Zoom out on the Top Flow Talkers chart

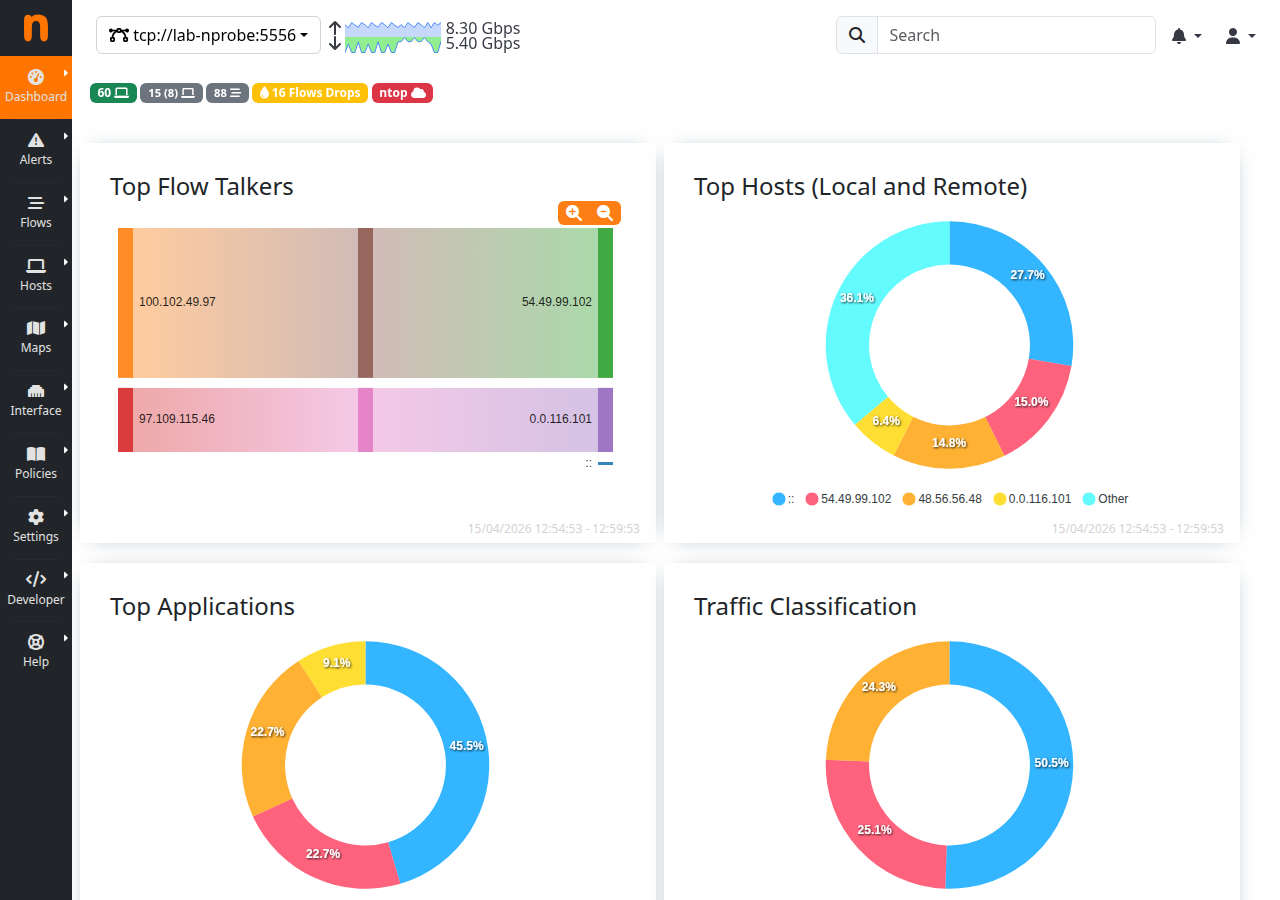[605, 213]
